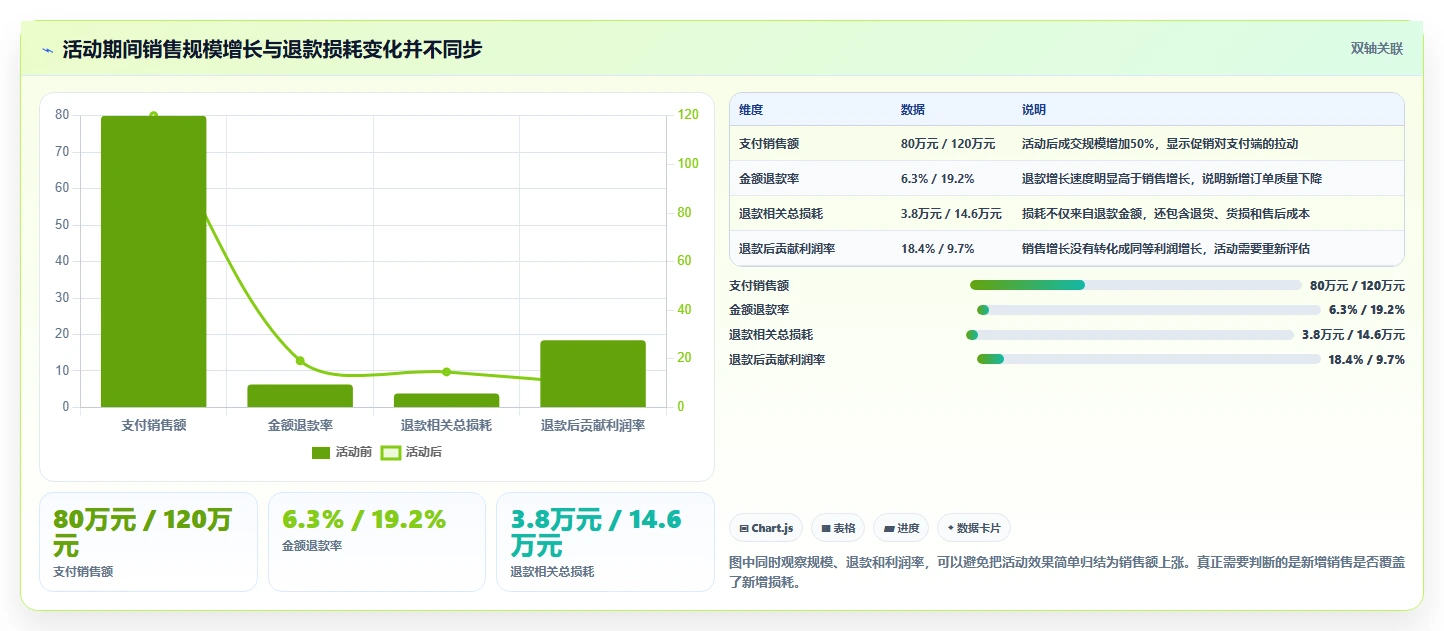
Task: Click the x-axis label 退款后贡献利润率
Action: [x=593, y=425]
